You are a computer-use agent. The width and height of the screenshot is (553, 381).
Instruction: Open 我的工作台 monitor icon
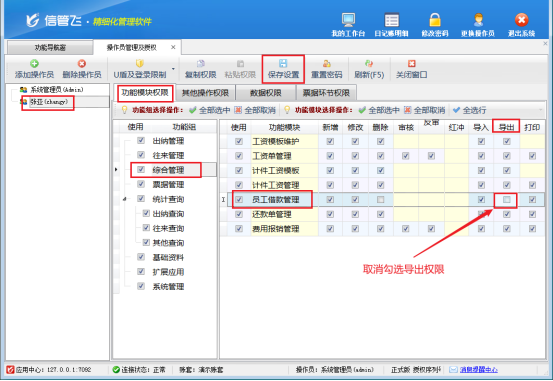[348, 20]
